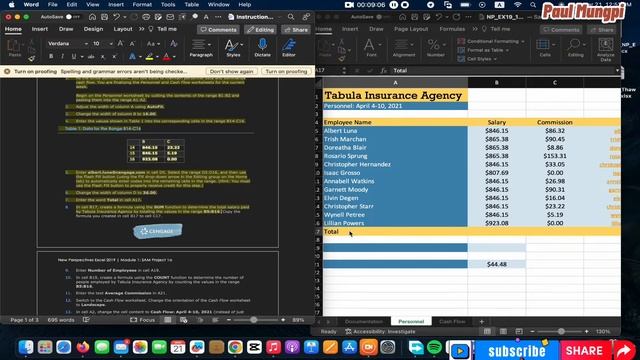Click Accessibility: Investigate in Excel status bar
The height and width of the screenshot is (360, 640).
[380, 331]
